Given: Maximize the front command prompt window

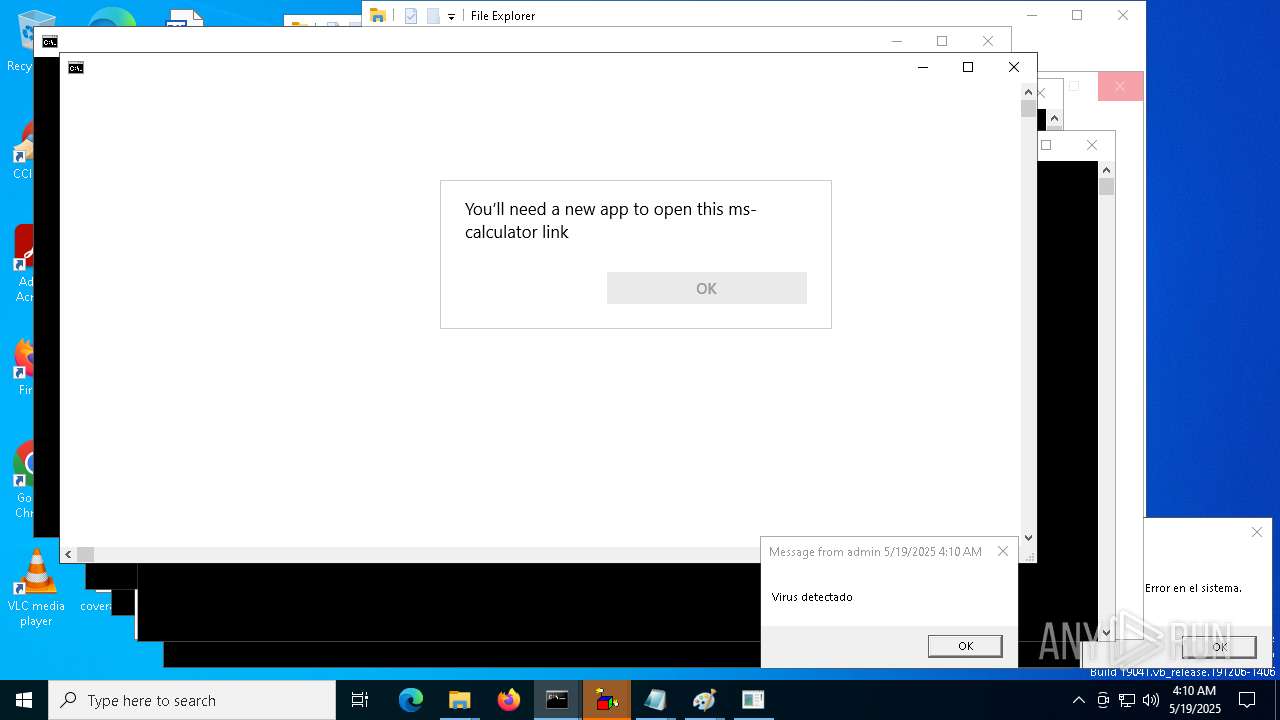Looking at the screenshot, I should [968, 67].
